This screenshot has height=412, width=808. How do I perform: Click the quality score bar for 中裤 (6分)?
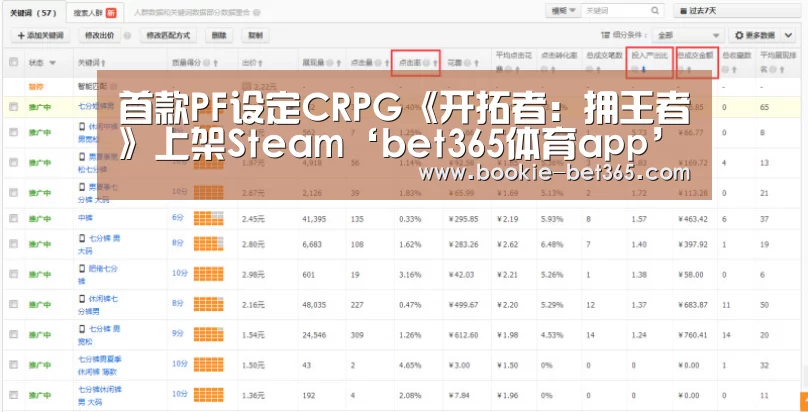[x=209, y=218]
